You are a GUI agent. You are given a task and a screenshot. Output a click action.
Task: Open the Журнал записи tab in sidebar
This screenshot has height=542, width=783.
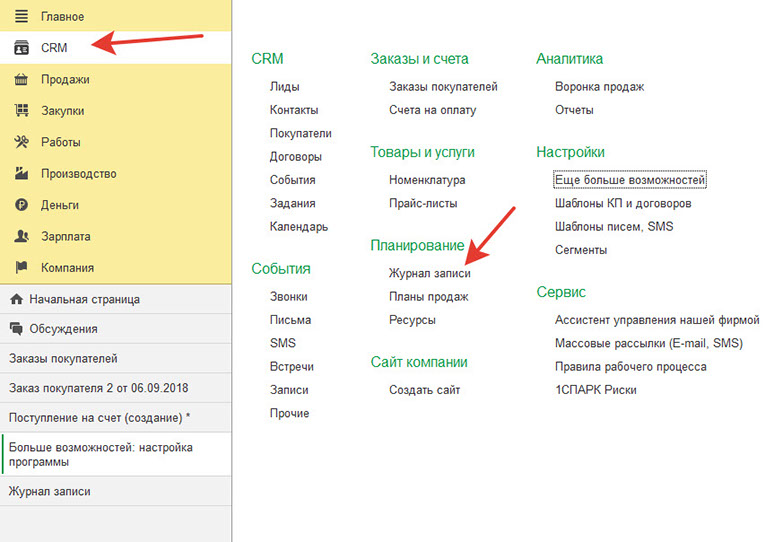click(116, 491)
